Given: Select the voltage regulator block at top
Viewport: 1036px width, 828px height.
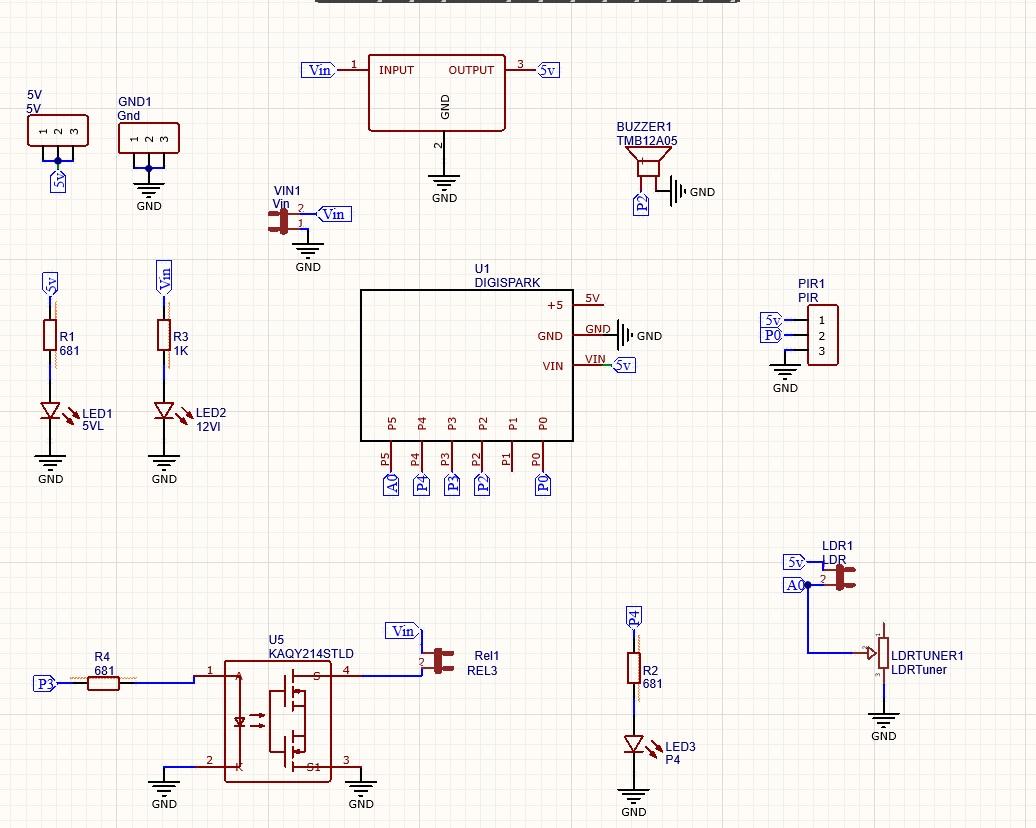Looking at the screenshot, I should pyautogui.click(x=437, y=90).
